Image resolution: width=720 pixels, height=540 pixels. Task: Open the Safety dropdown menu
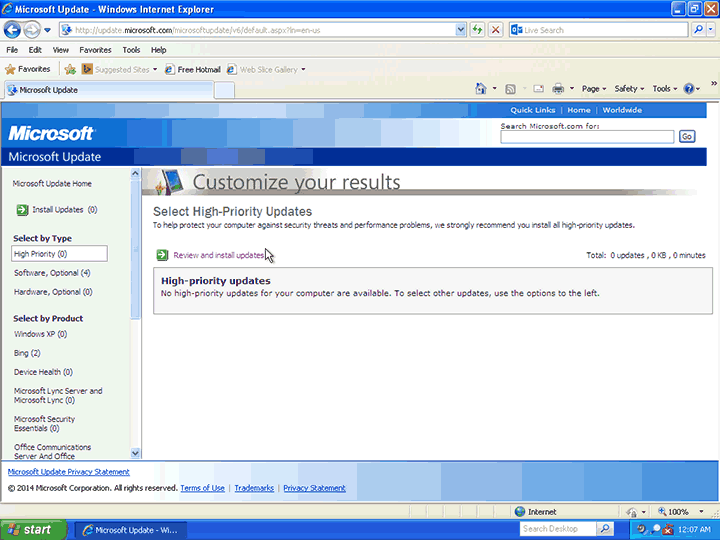click(x=629, y=89)
